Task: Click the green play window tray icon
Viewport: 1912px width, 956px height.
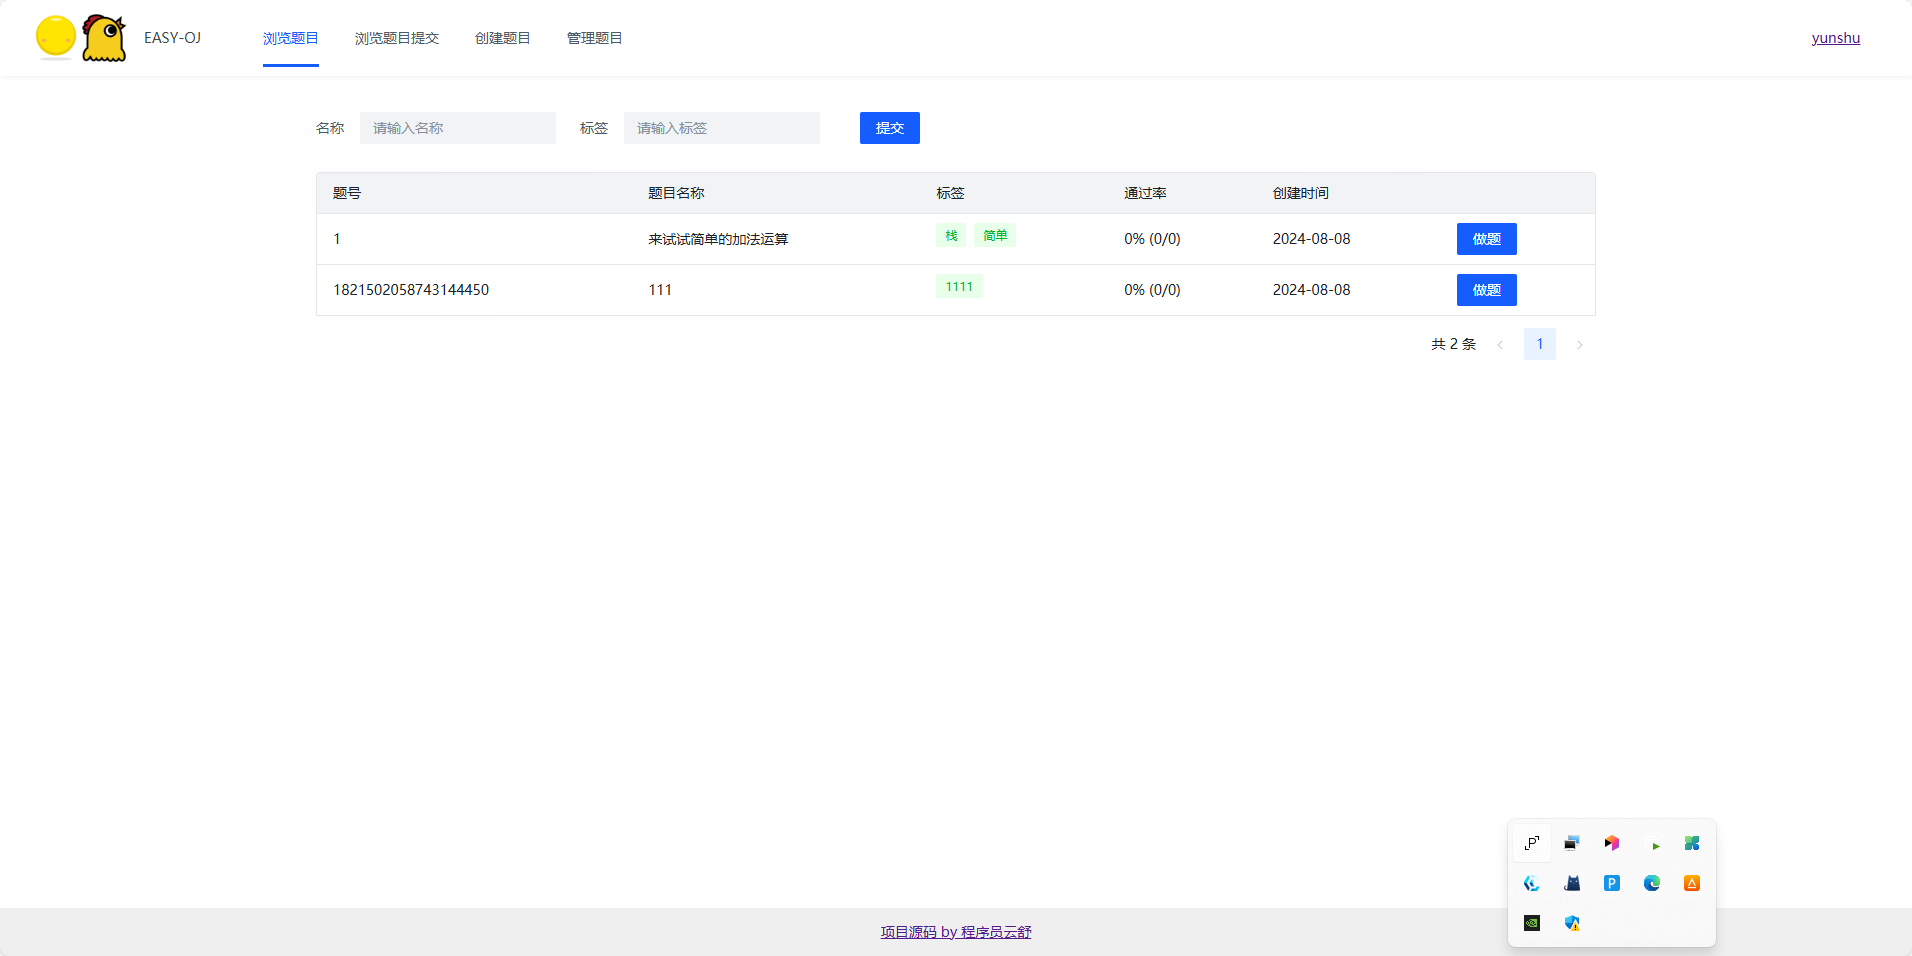Action: [1652, 843]
